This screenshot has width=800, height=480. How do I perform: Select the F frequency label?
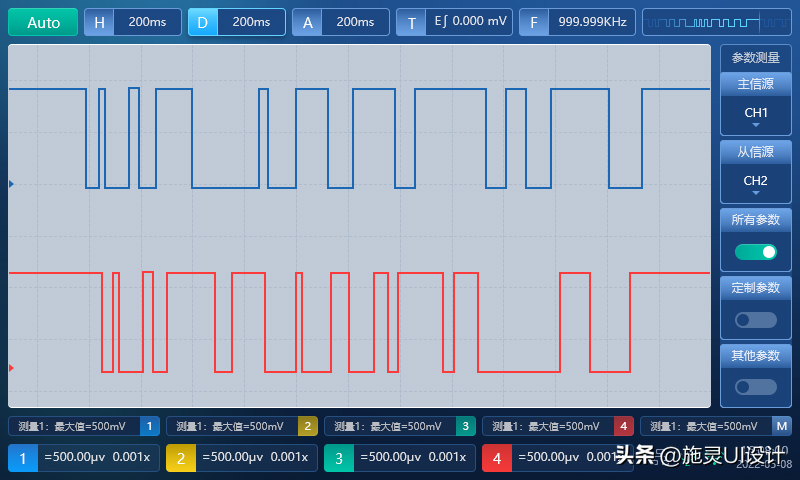click(534, 22)
